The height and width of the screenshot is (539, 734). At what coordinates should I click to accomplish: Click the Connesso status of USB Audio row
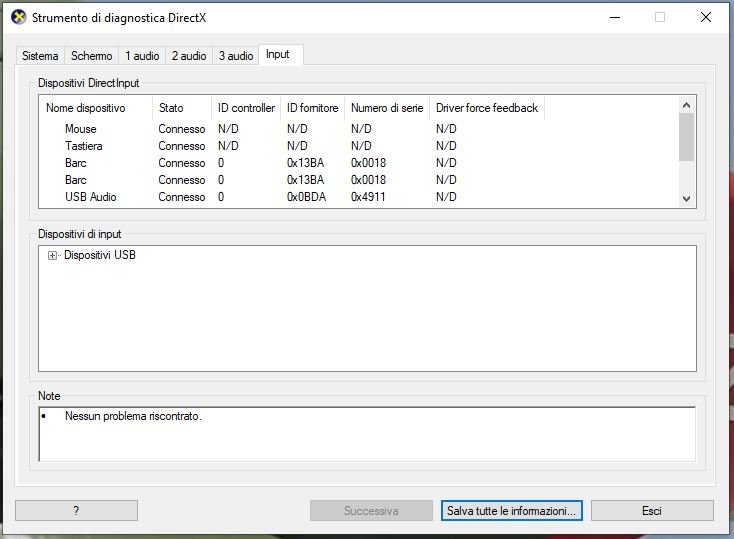coord(182,197)
